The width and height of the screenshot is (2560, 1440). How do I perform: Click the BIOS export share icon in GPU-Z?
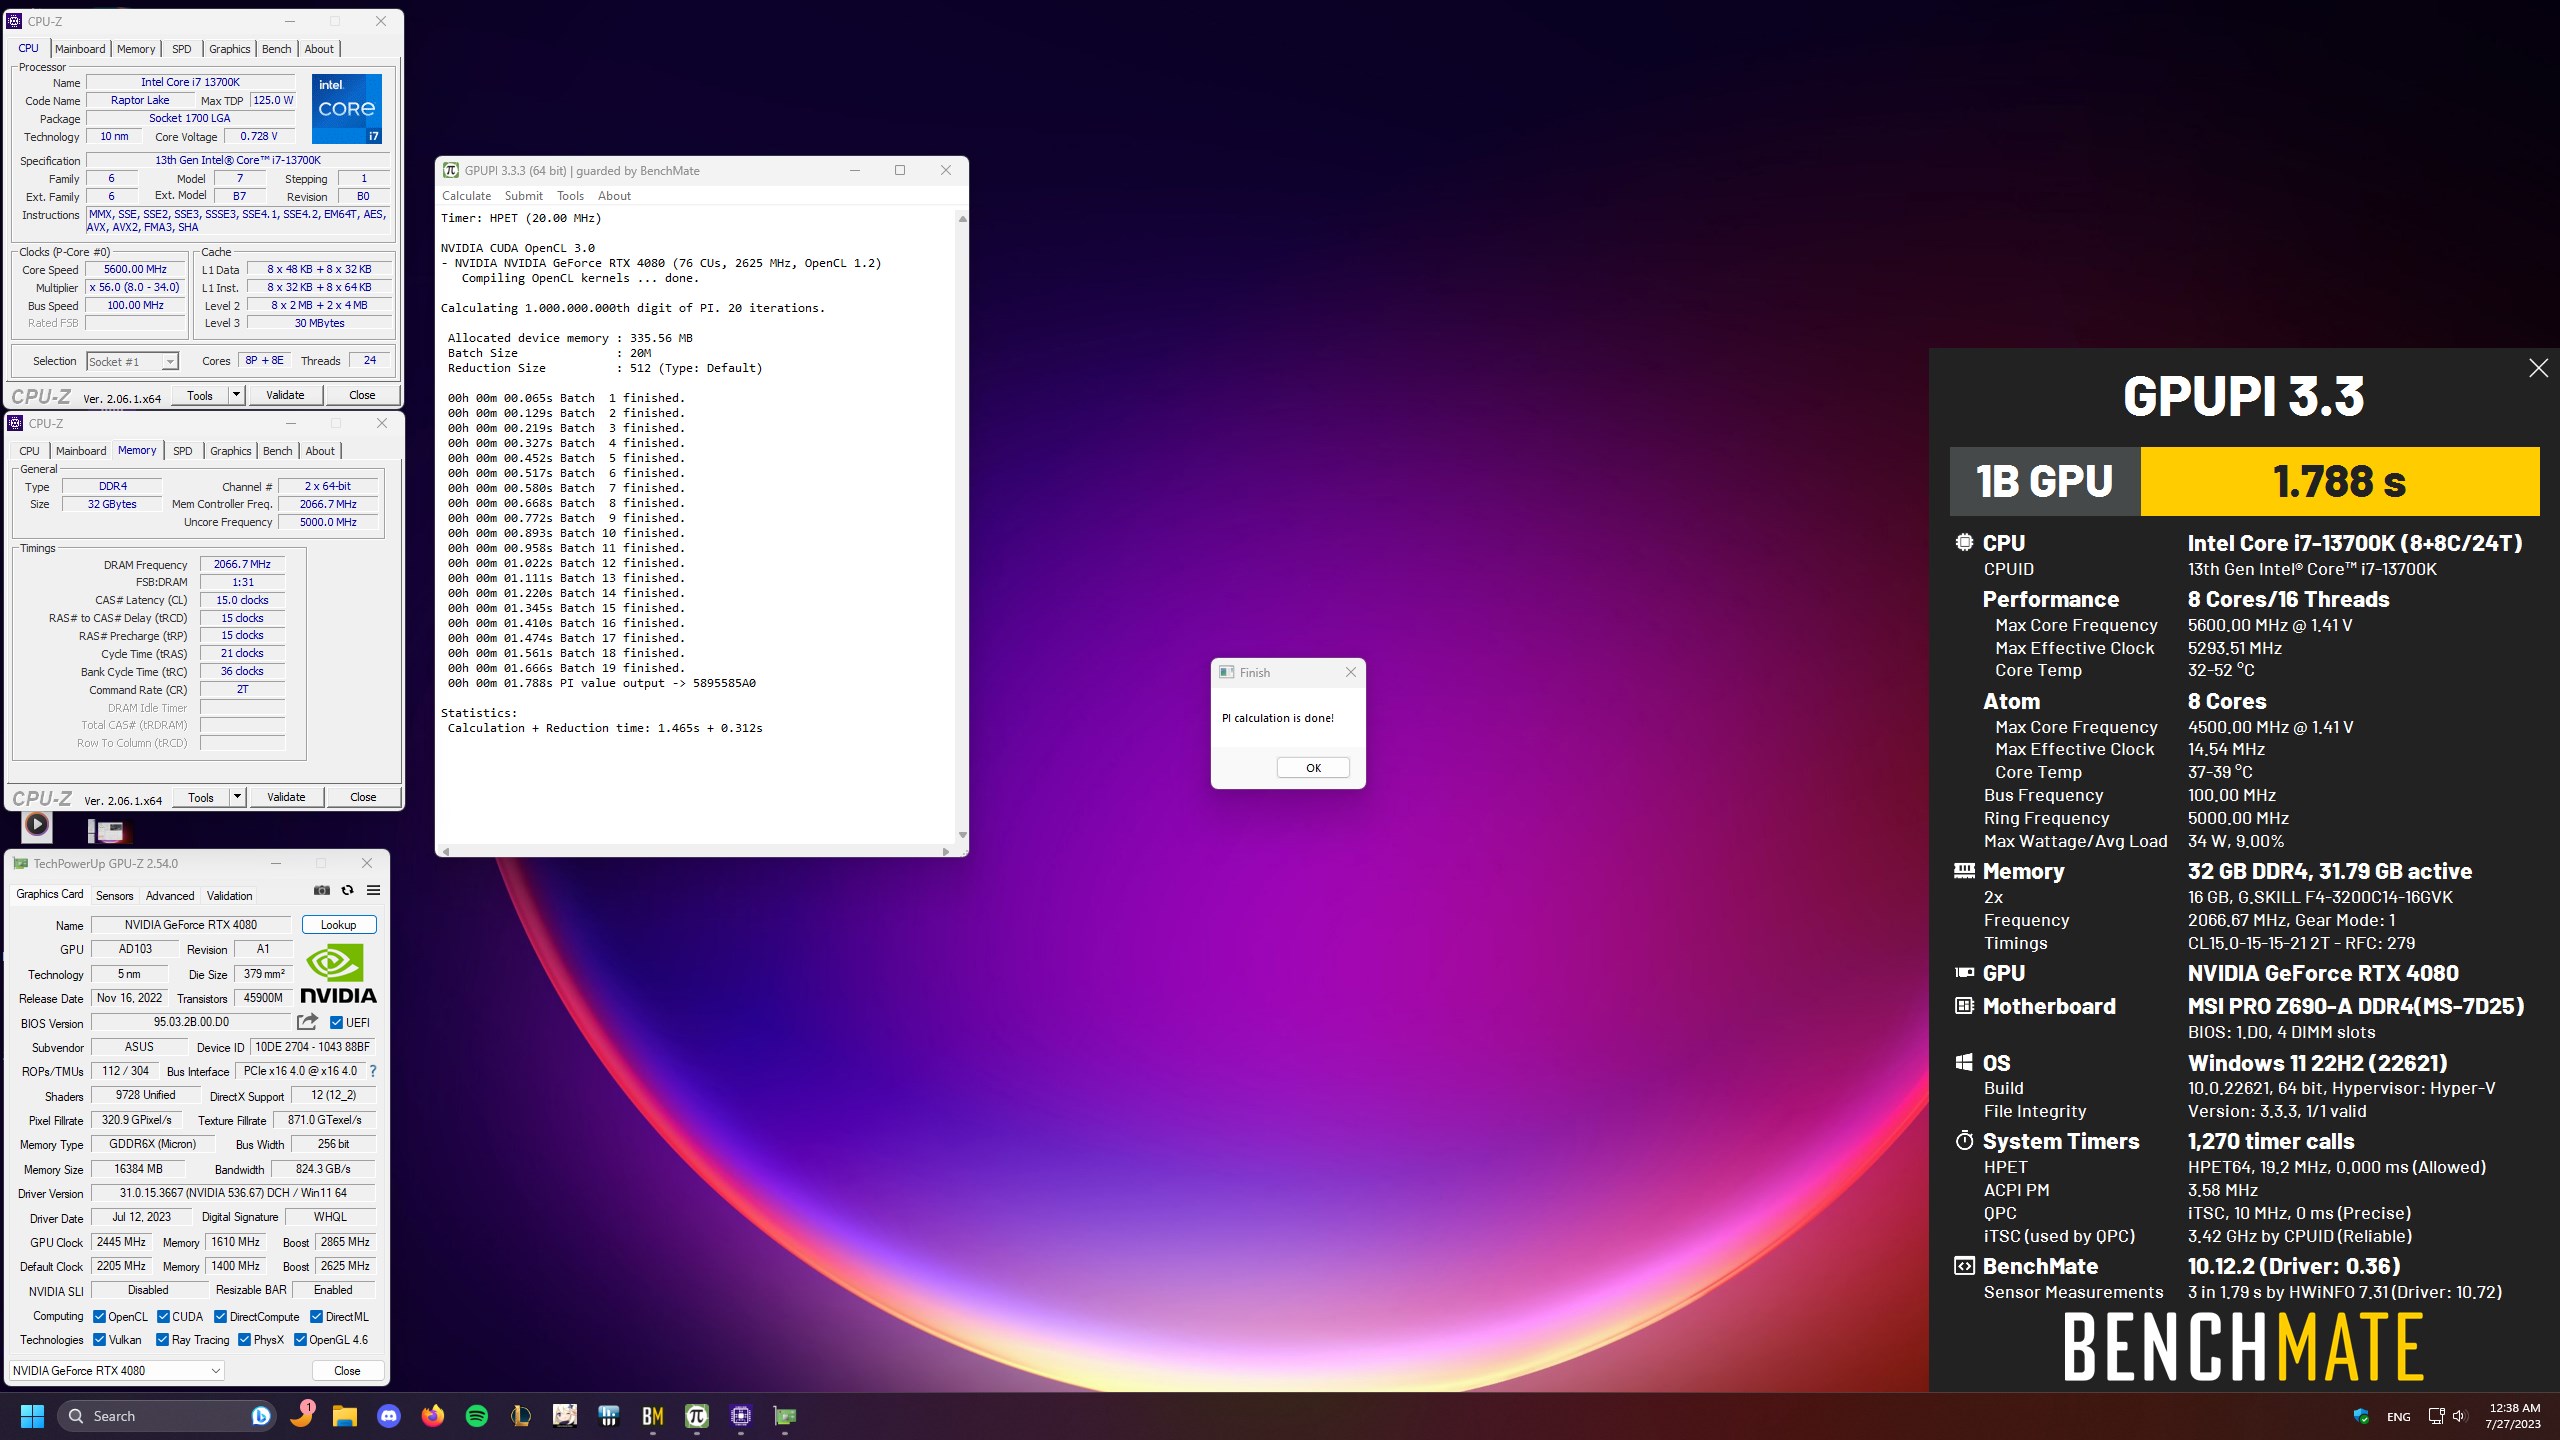pyautogui.click(x=308, y=1022)
